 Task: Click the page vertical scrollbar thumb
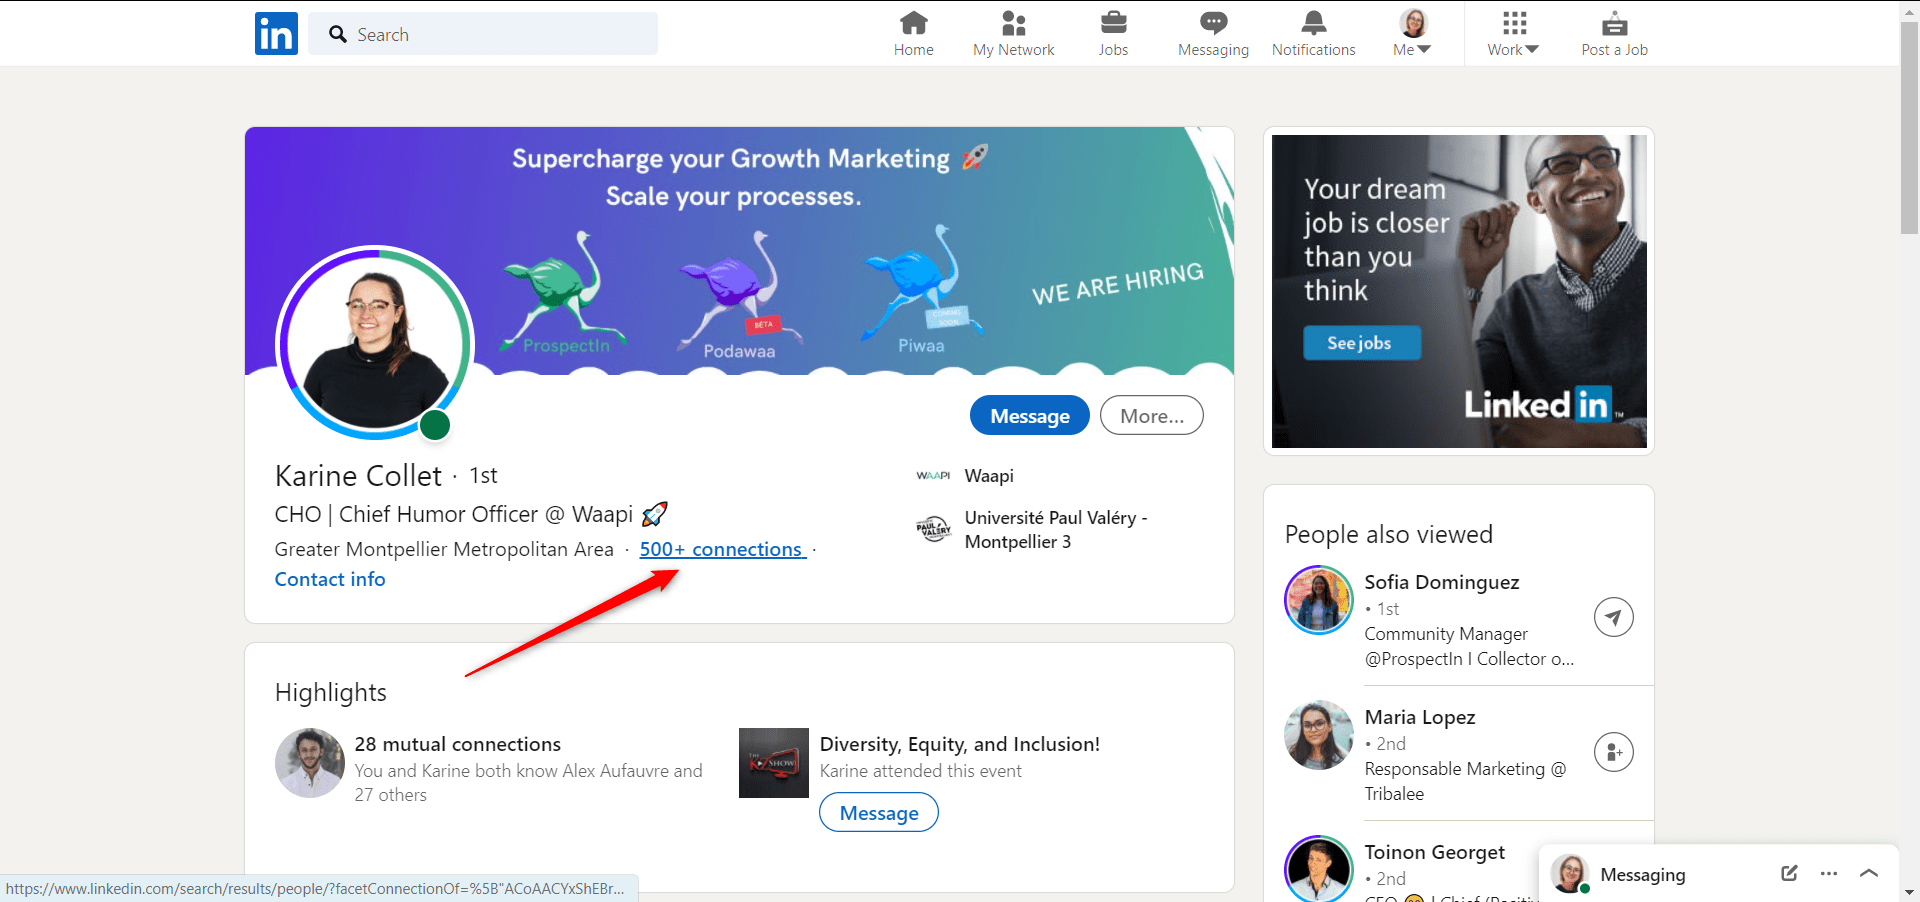coord(1909,127)
